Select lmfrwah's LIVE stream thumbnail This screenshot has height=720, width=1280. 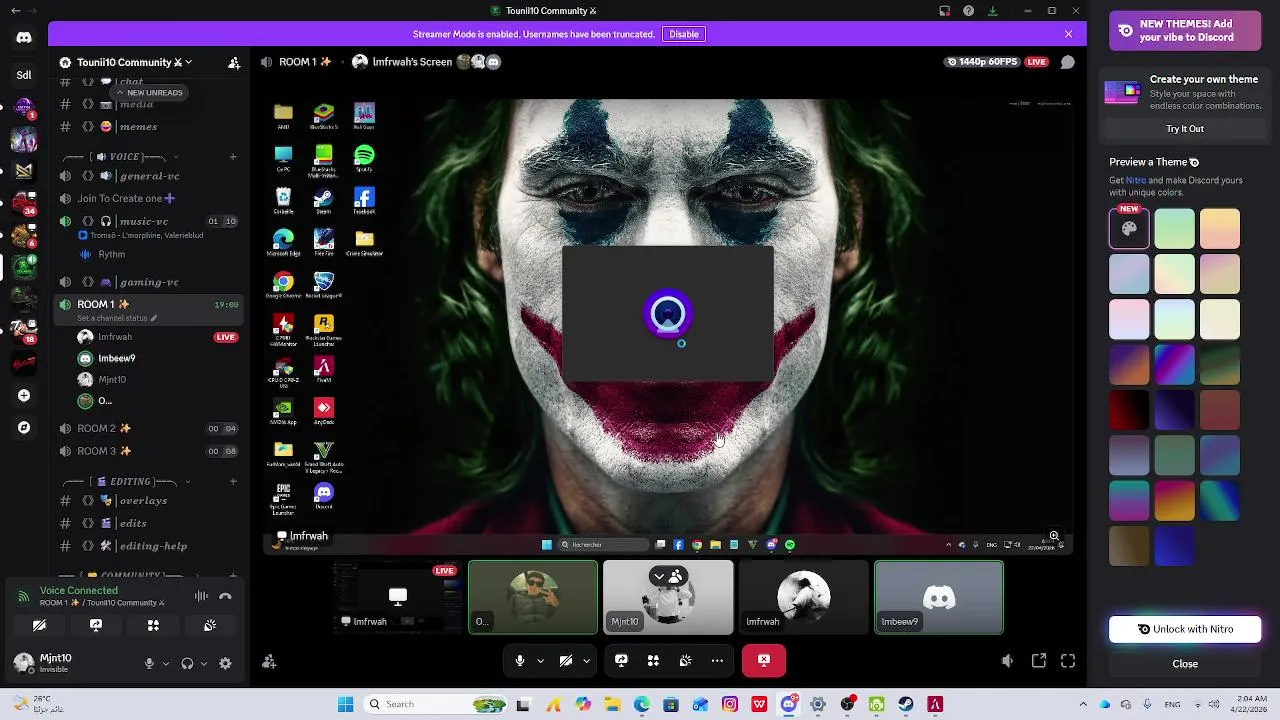point(398,597)
